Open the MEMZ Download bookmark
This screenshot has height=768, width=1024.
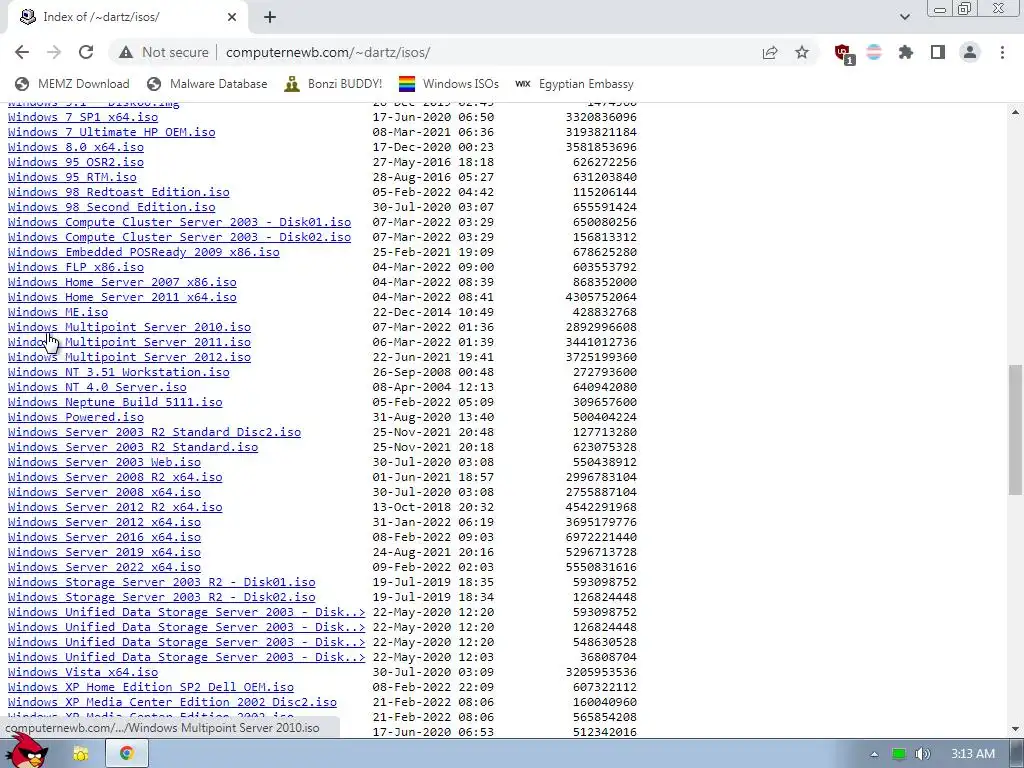pyautogui.click(x=72, y=84)
